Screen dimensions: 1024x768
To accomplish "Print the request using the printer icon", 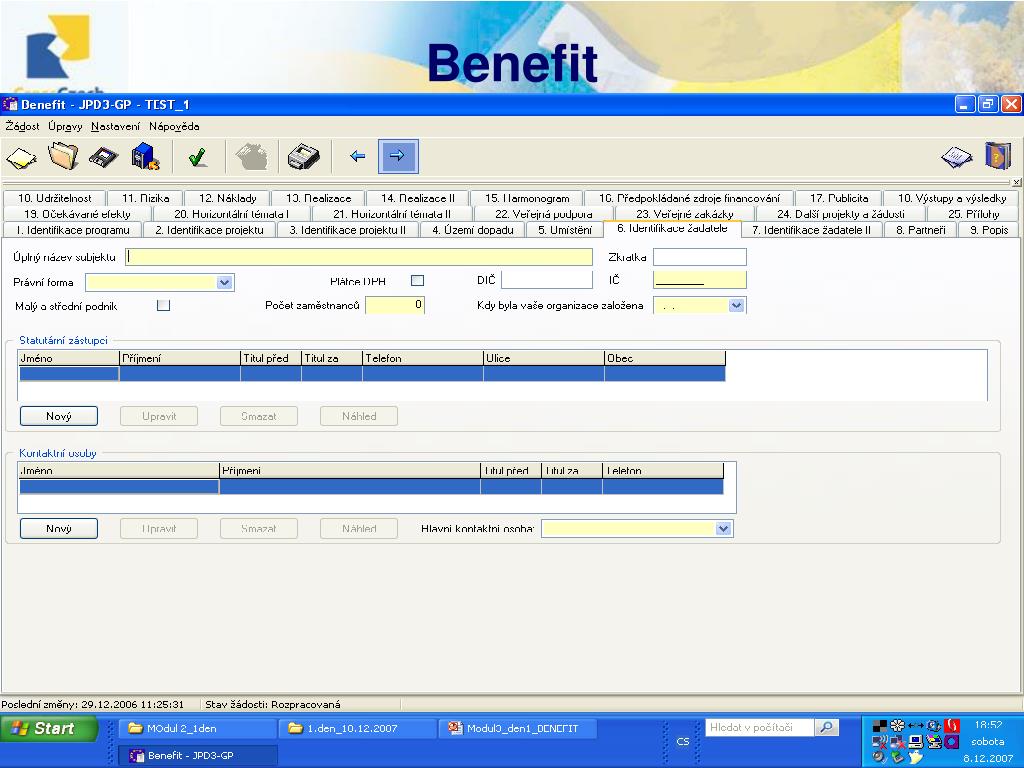I will coord(304,157).
